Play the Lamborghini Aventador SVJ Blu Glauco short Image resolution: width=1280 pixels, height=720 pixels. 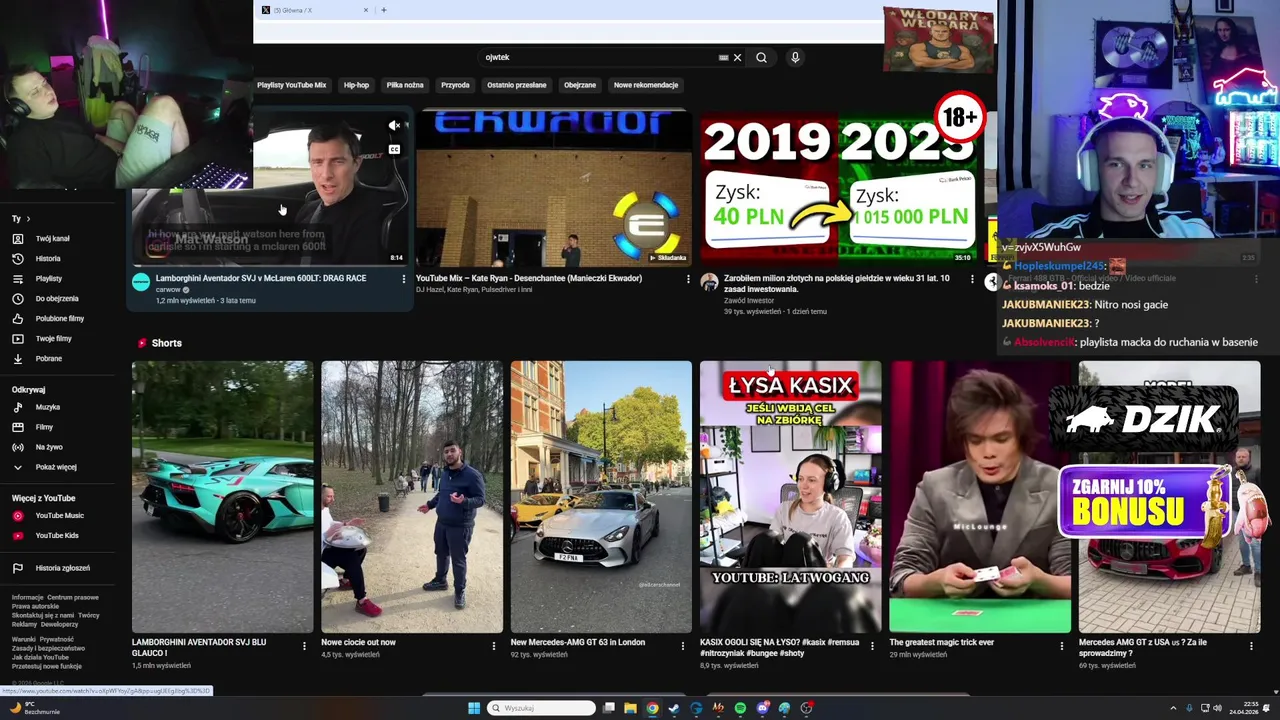pyautogui.click(x=222, y=497)
